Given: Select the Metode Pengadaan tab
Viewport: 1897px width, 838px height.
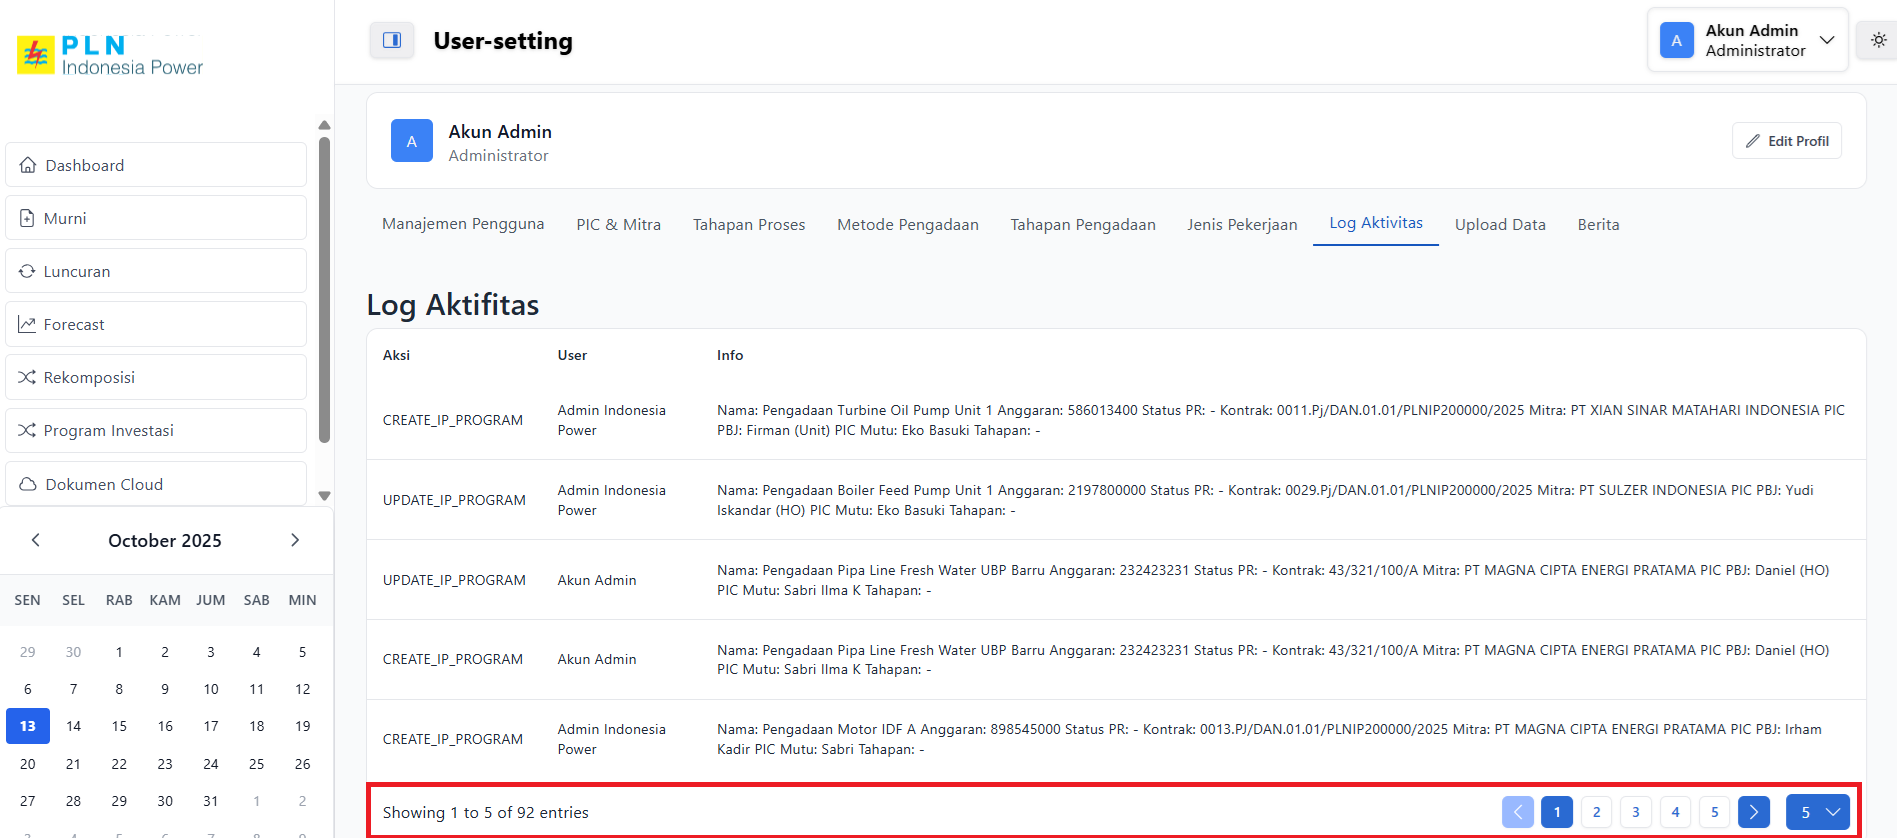Looking at the screenshot, I should (907, 224).
